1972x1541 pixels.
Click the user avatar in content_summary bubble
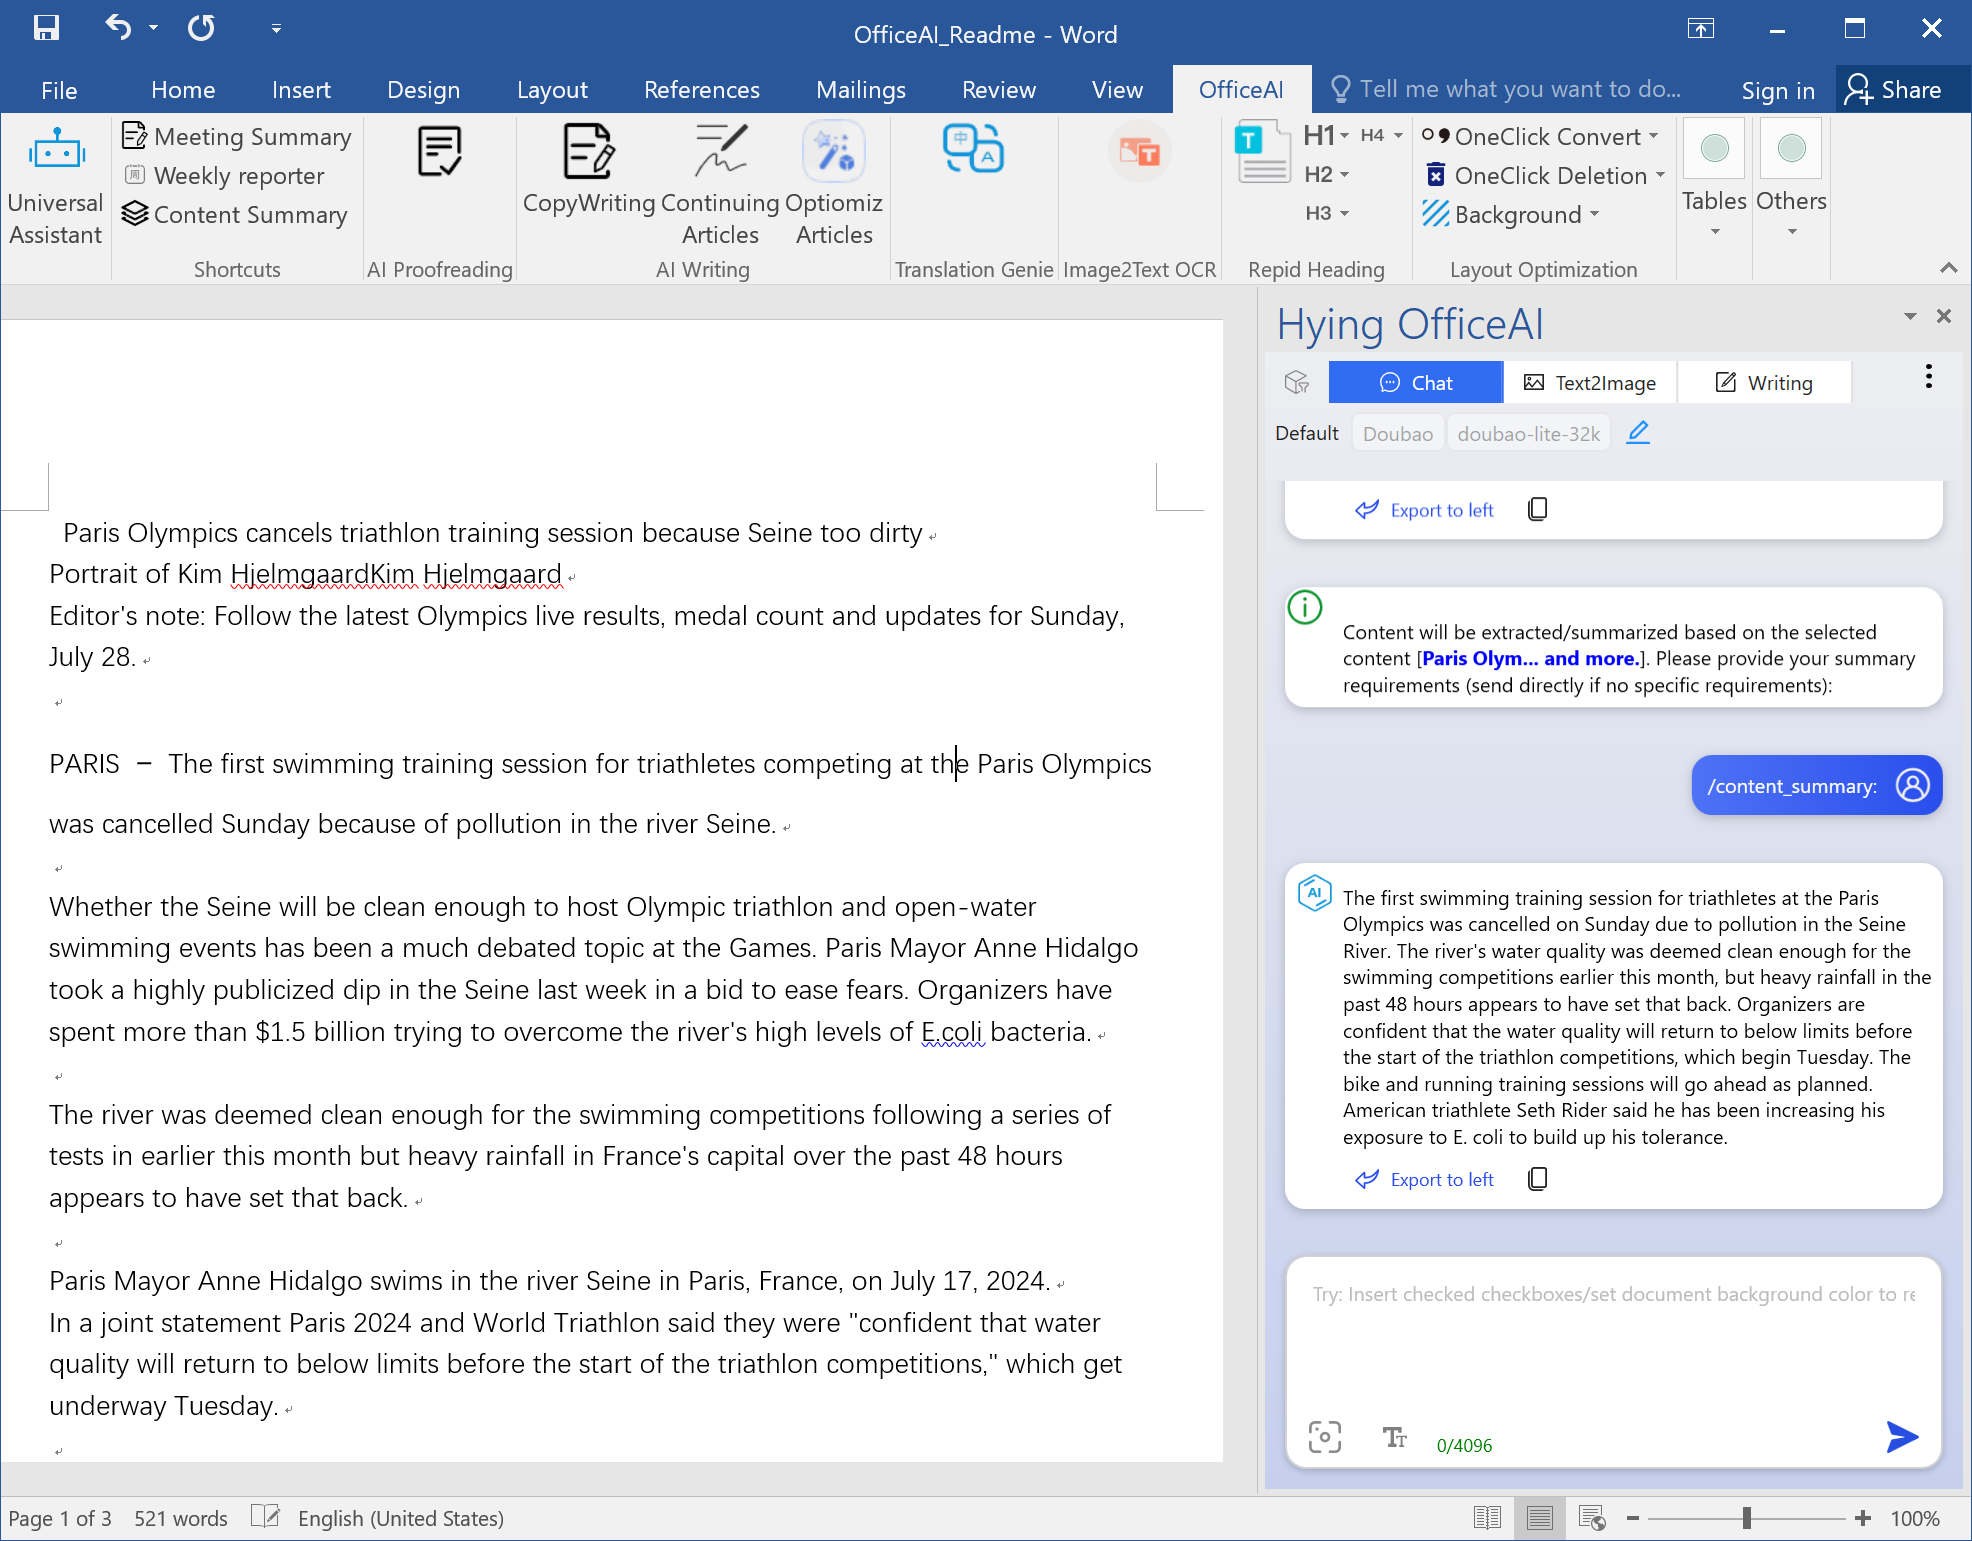(1912, 785)
